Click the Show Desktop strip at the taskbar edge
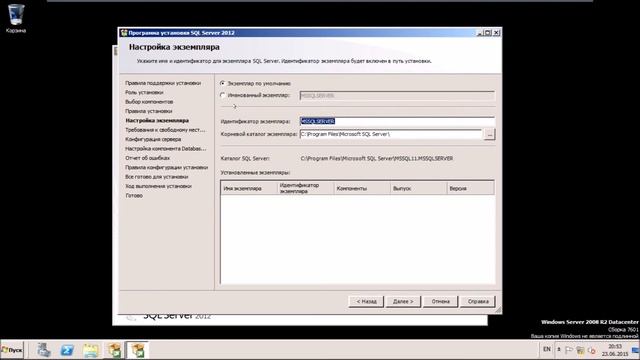This screenshot has width=640, height=360. 636,350
